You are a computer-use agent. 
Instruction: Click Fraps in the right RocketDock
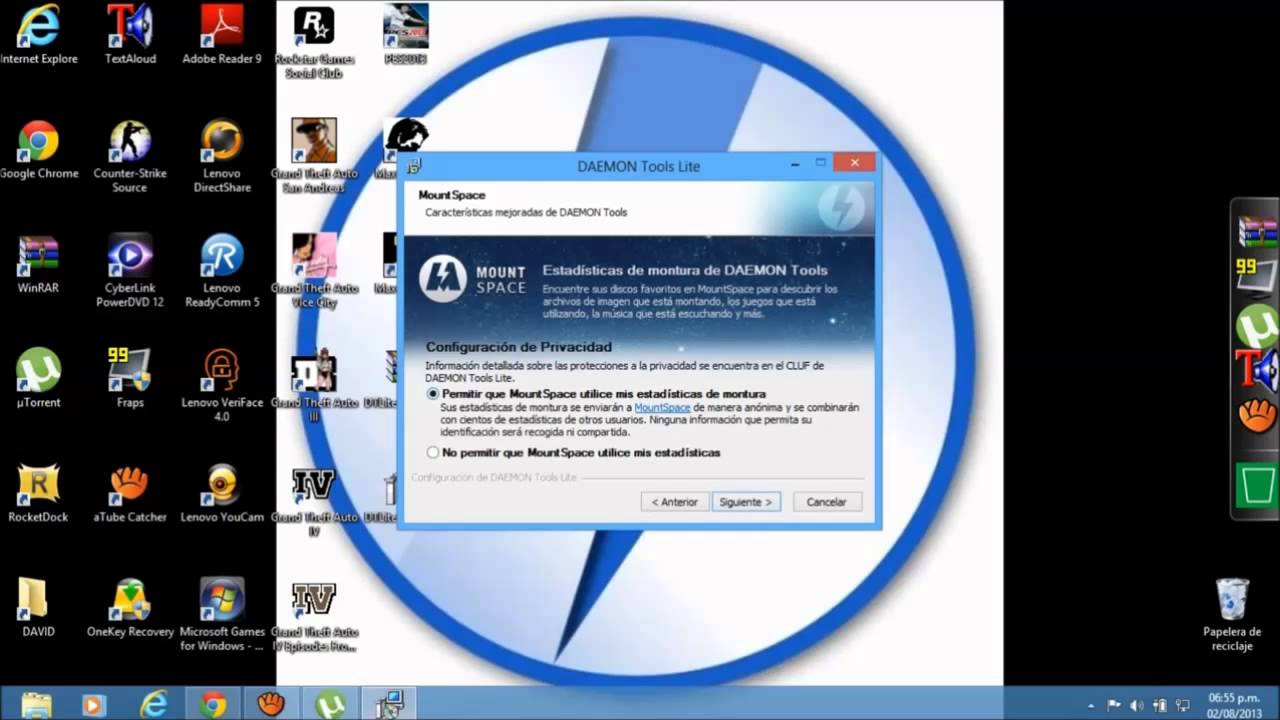[1257, 276]
